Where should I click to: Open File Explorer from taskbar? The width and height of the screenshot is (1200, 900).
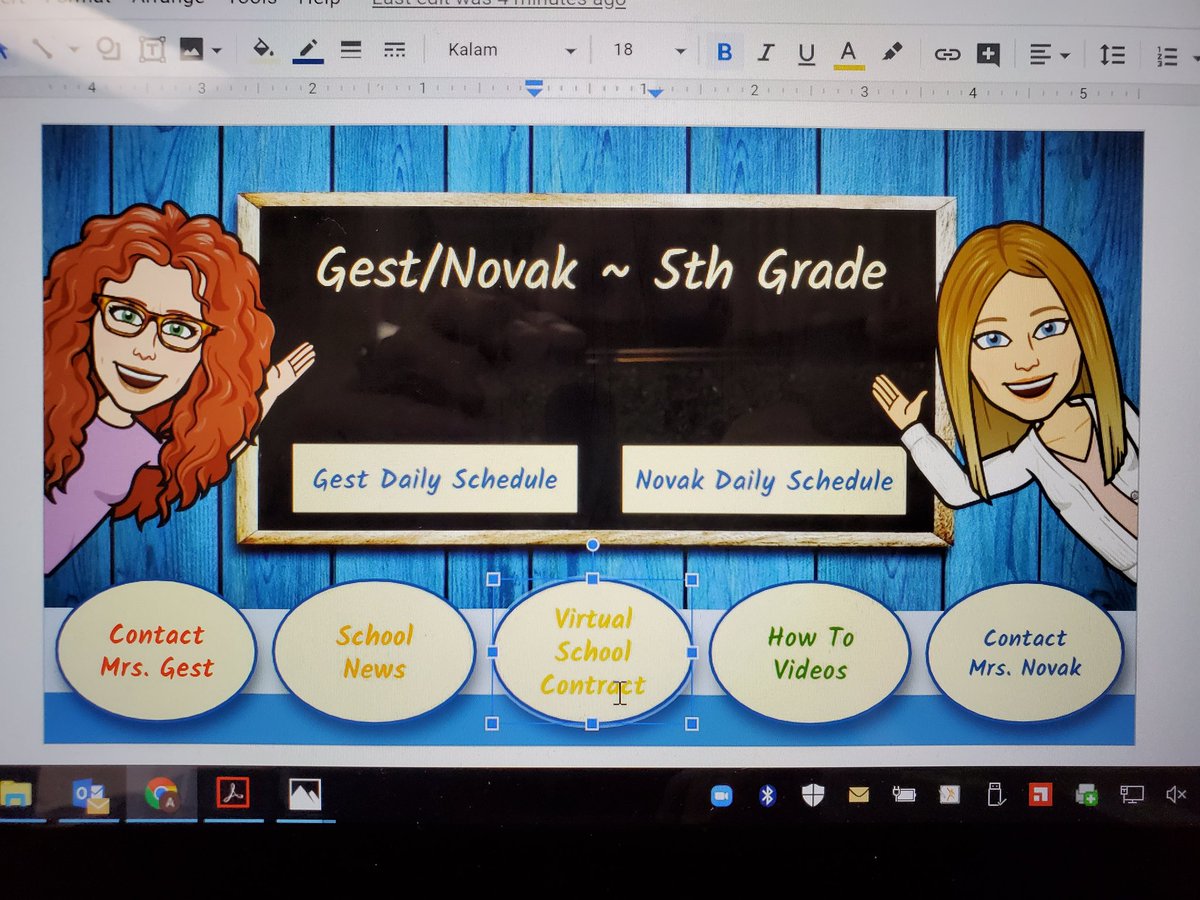14,795
